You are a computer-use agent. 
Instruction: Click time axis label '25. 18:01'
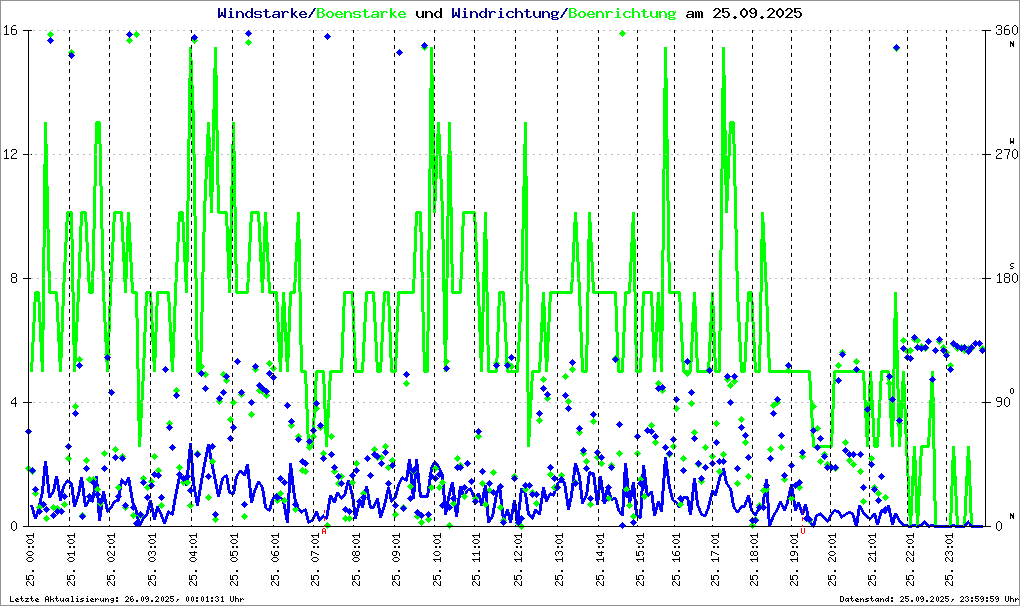[754, 560]
